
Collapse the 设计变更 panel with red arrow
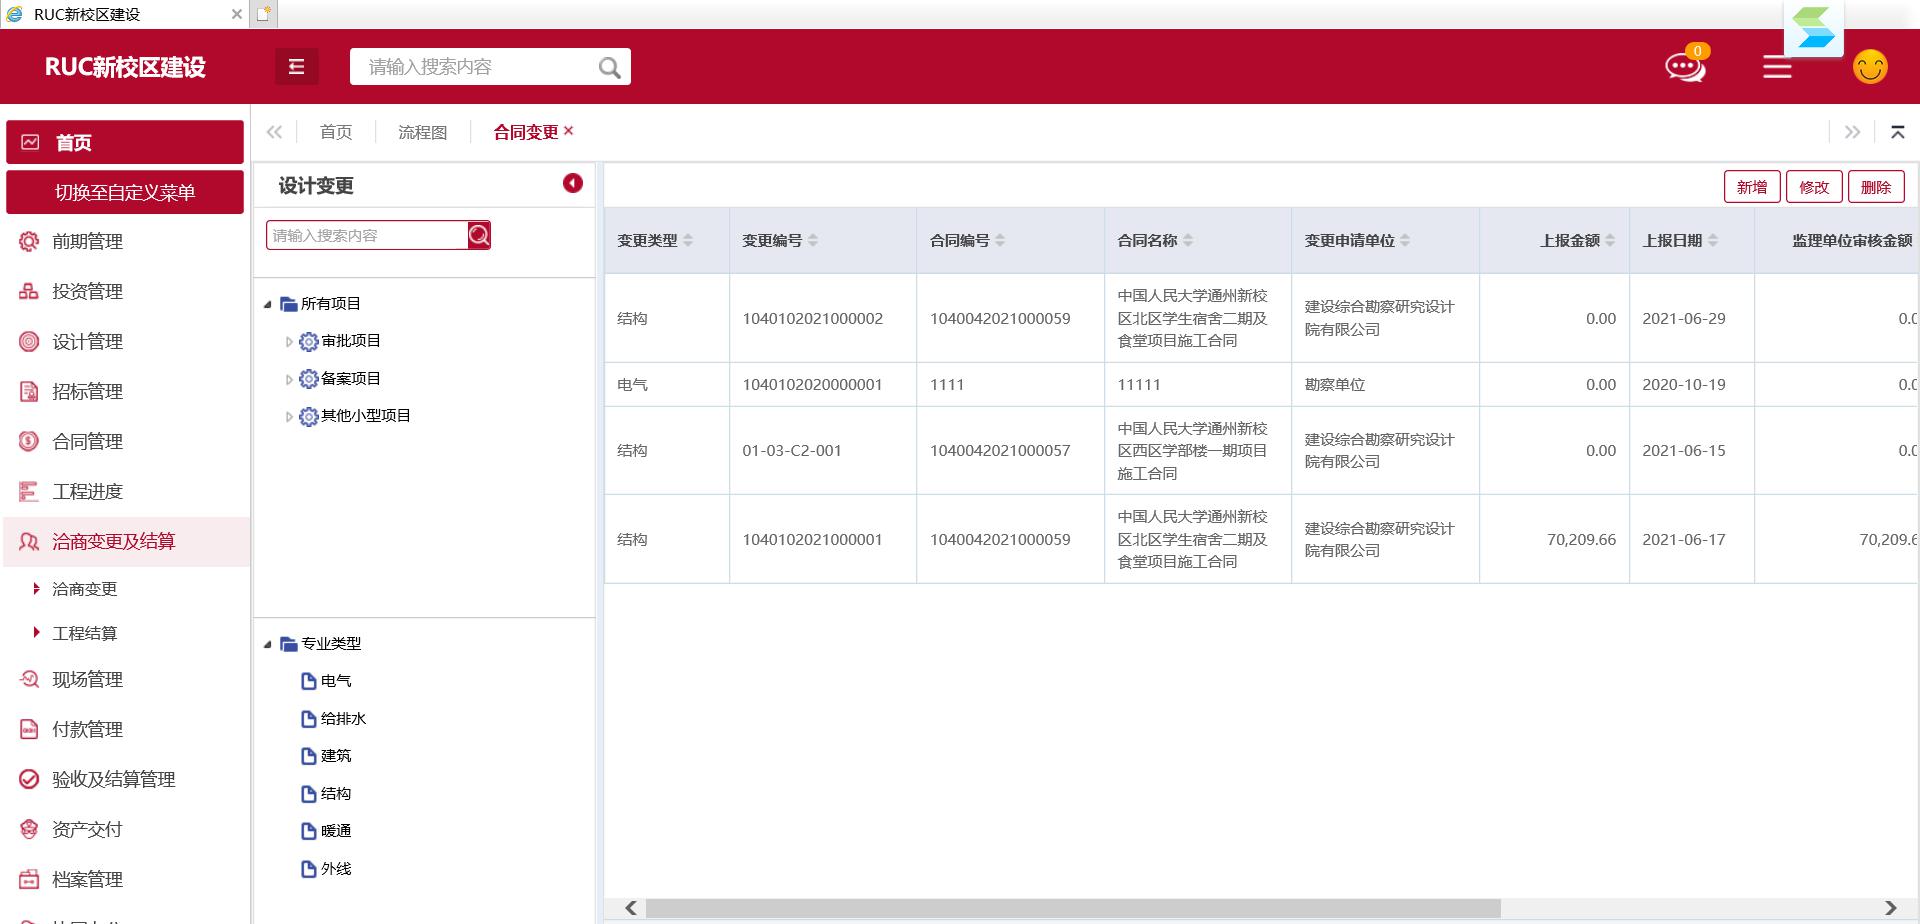click(x=572, y=183)
